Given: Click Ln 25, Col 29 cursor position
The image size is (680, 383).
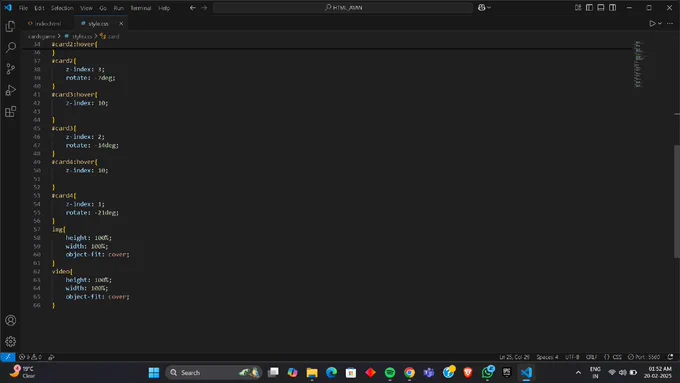Looking at the screenshot, I should pyautogui.click(x=514, y=357).
